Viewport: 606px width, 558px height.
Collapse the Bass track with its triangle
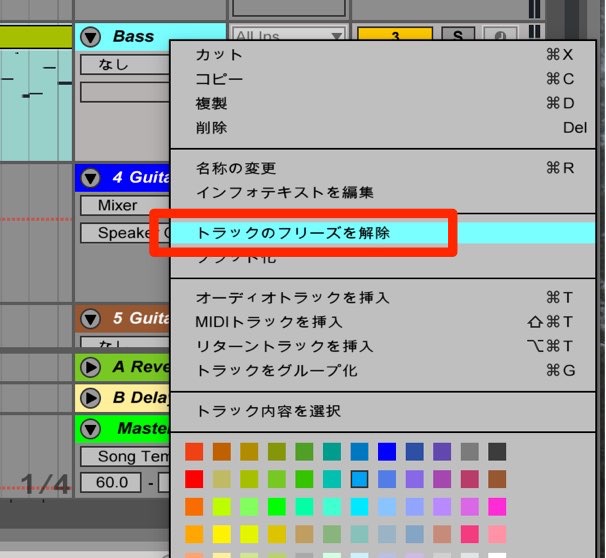click(x=90, y=37)
